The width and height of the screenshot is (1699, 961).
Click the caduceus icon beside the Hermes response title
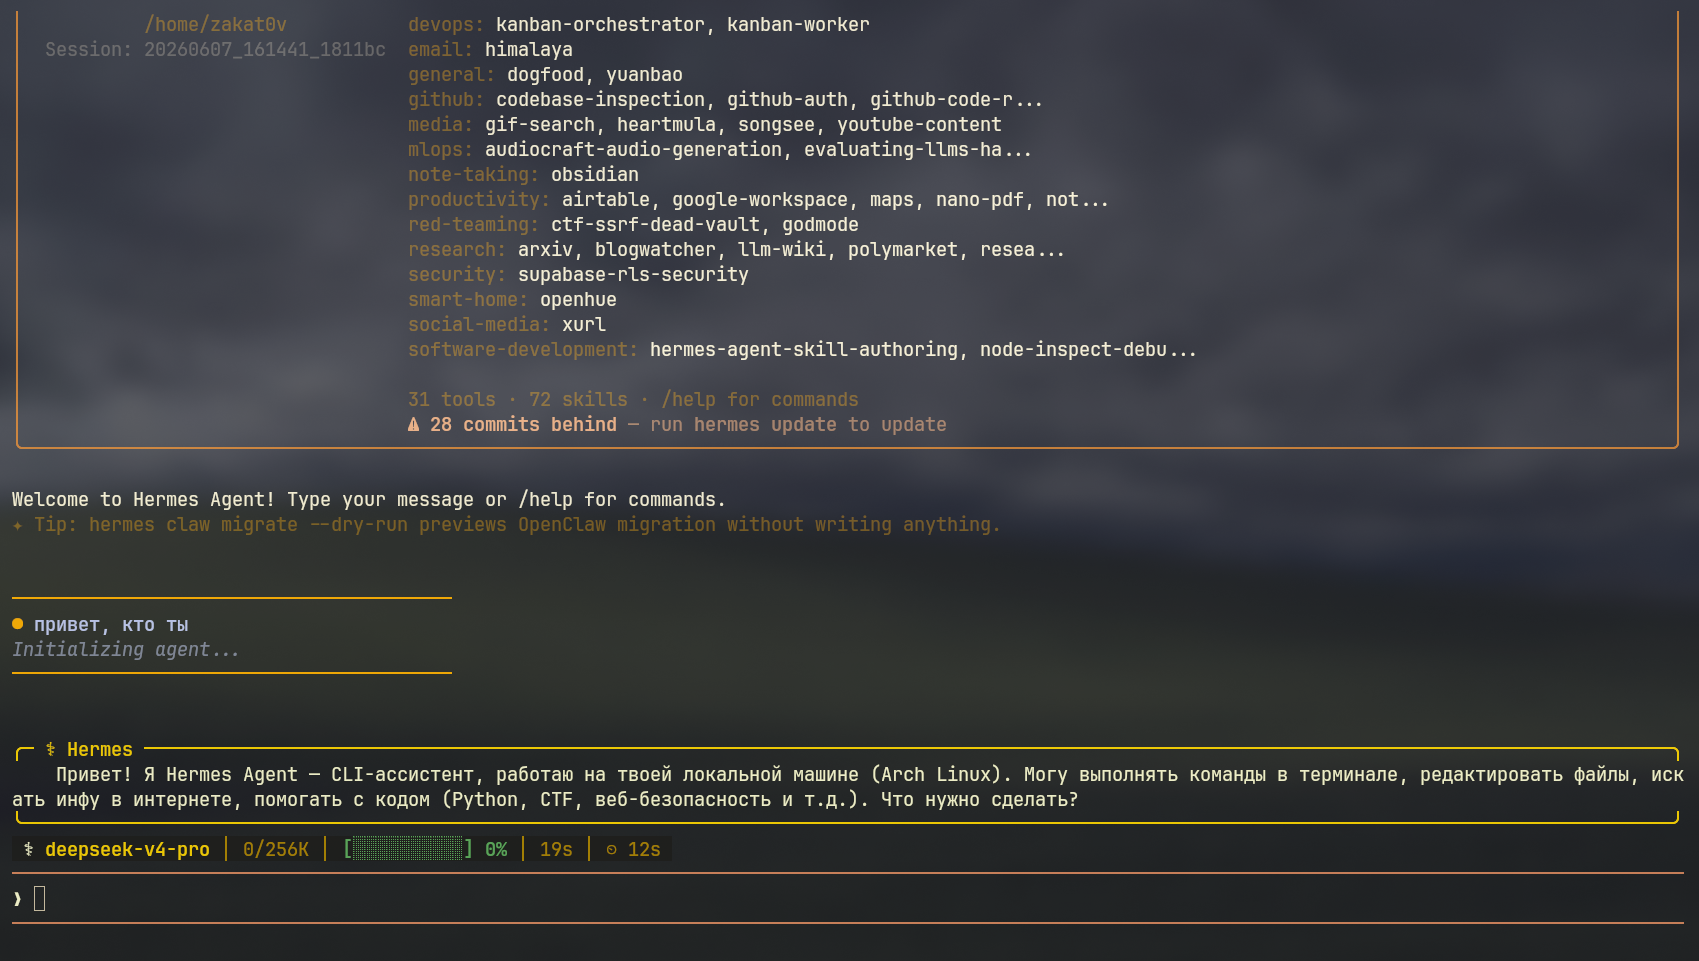click(x=50, y=750)
